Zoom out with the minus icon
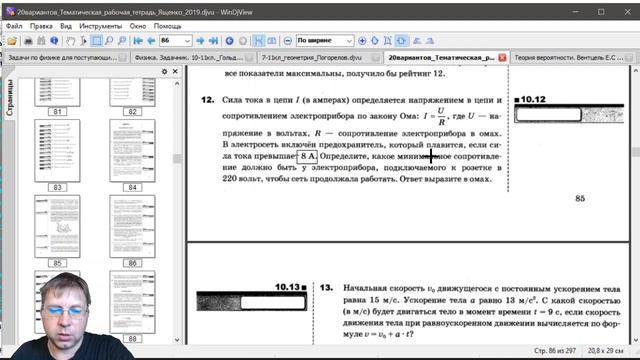 [x=287, y=41]
